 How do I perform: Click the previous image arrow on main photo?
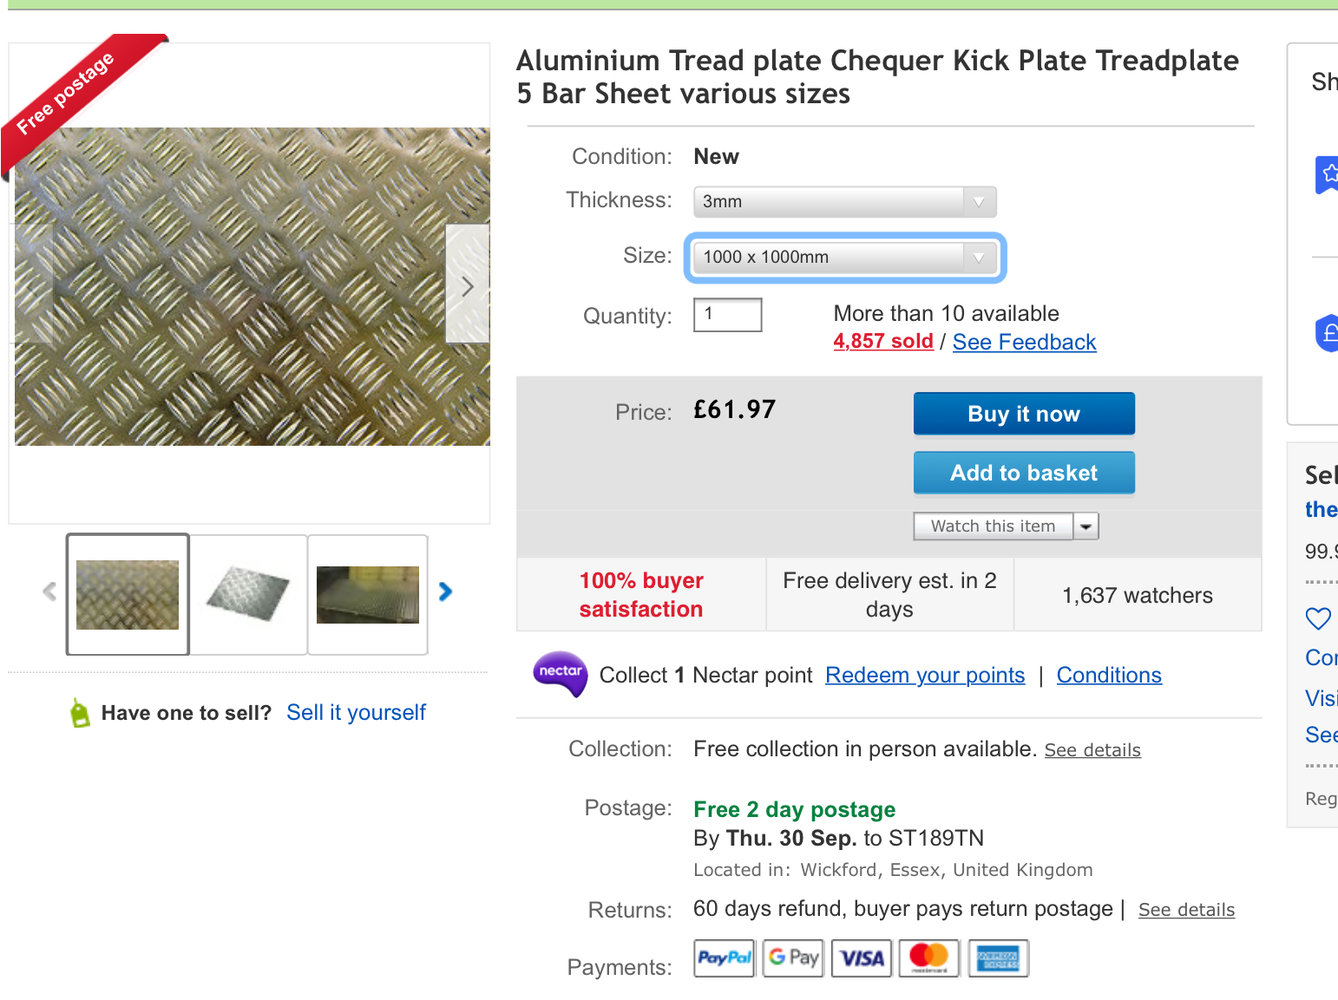(33, 286)
